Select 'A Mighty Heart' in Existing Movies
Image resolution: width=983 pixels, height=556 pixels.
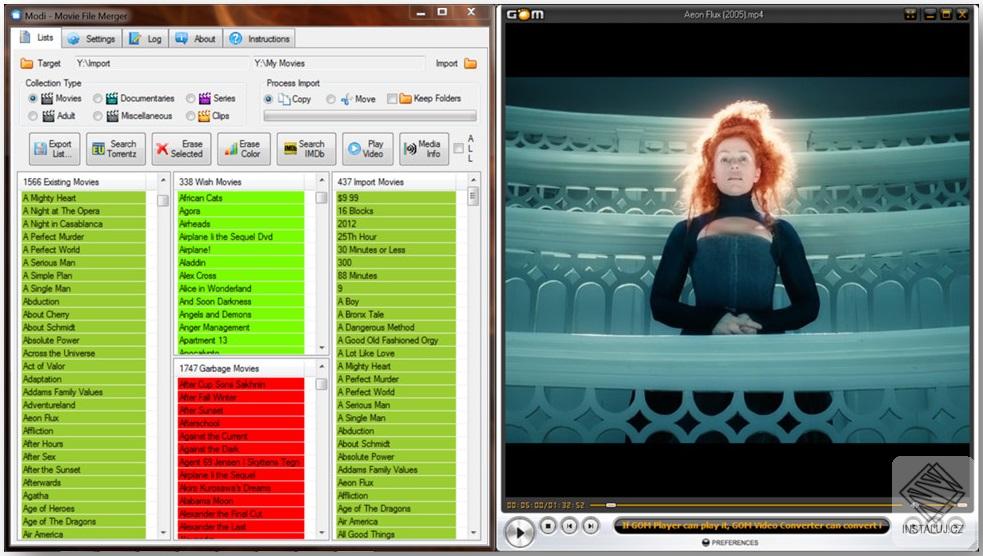(83, 198)
